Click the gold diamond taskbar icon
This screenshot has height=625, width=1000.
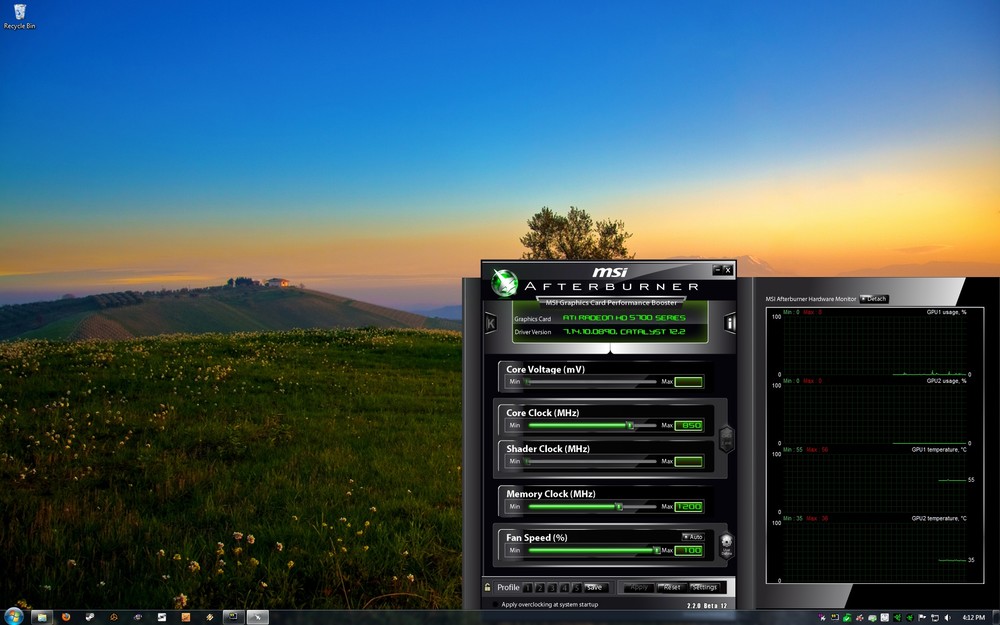210,617
